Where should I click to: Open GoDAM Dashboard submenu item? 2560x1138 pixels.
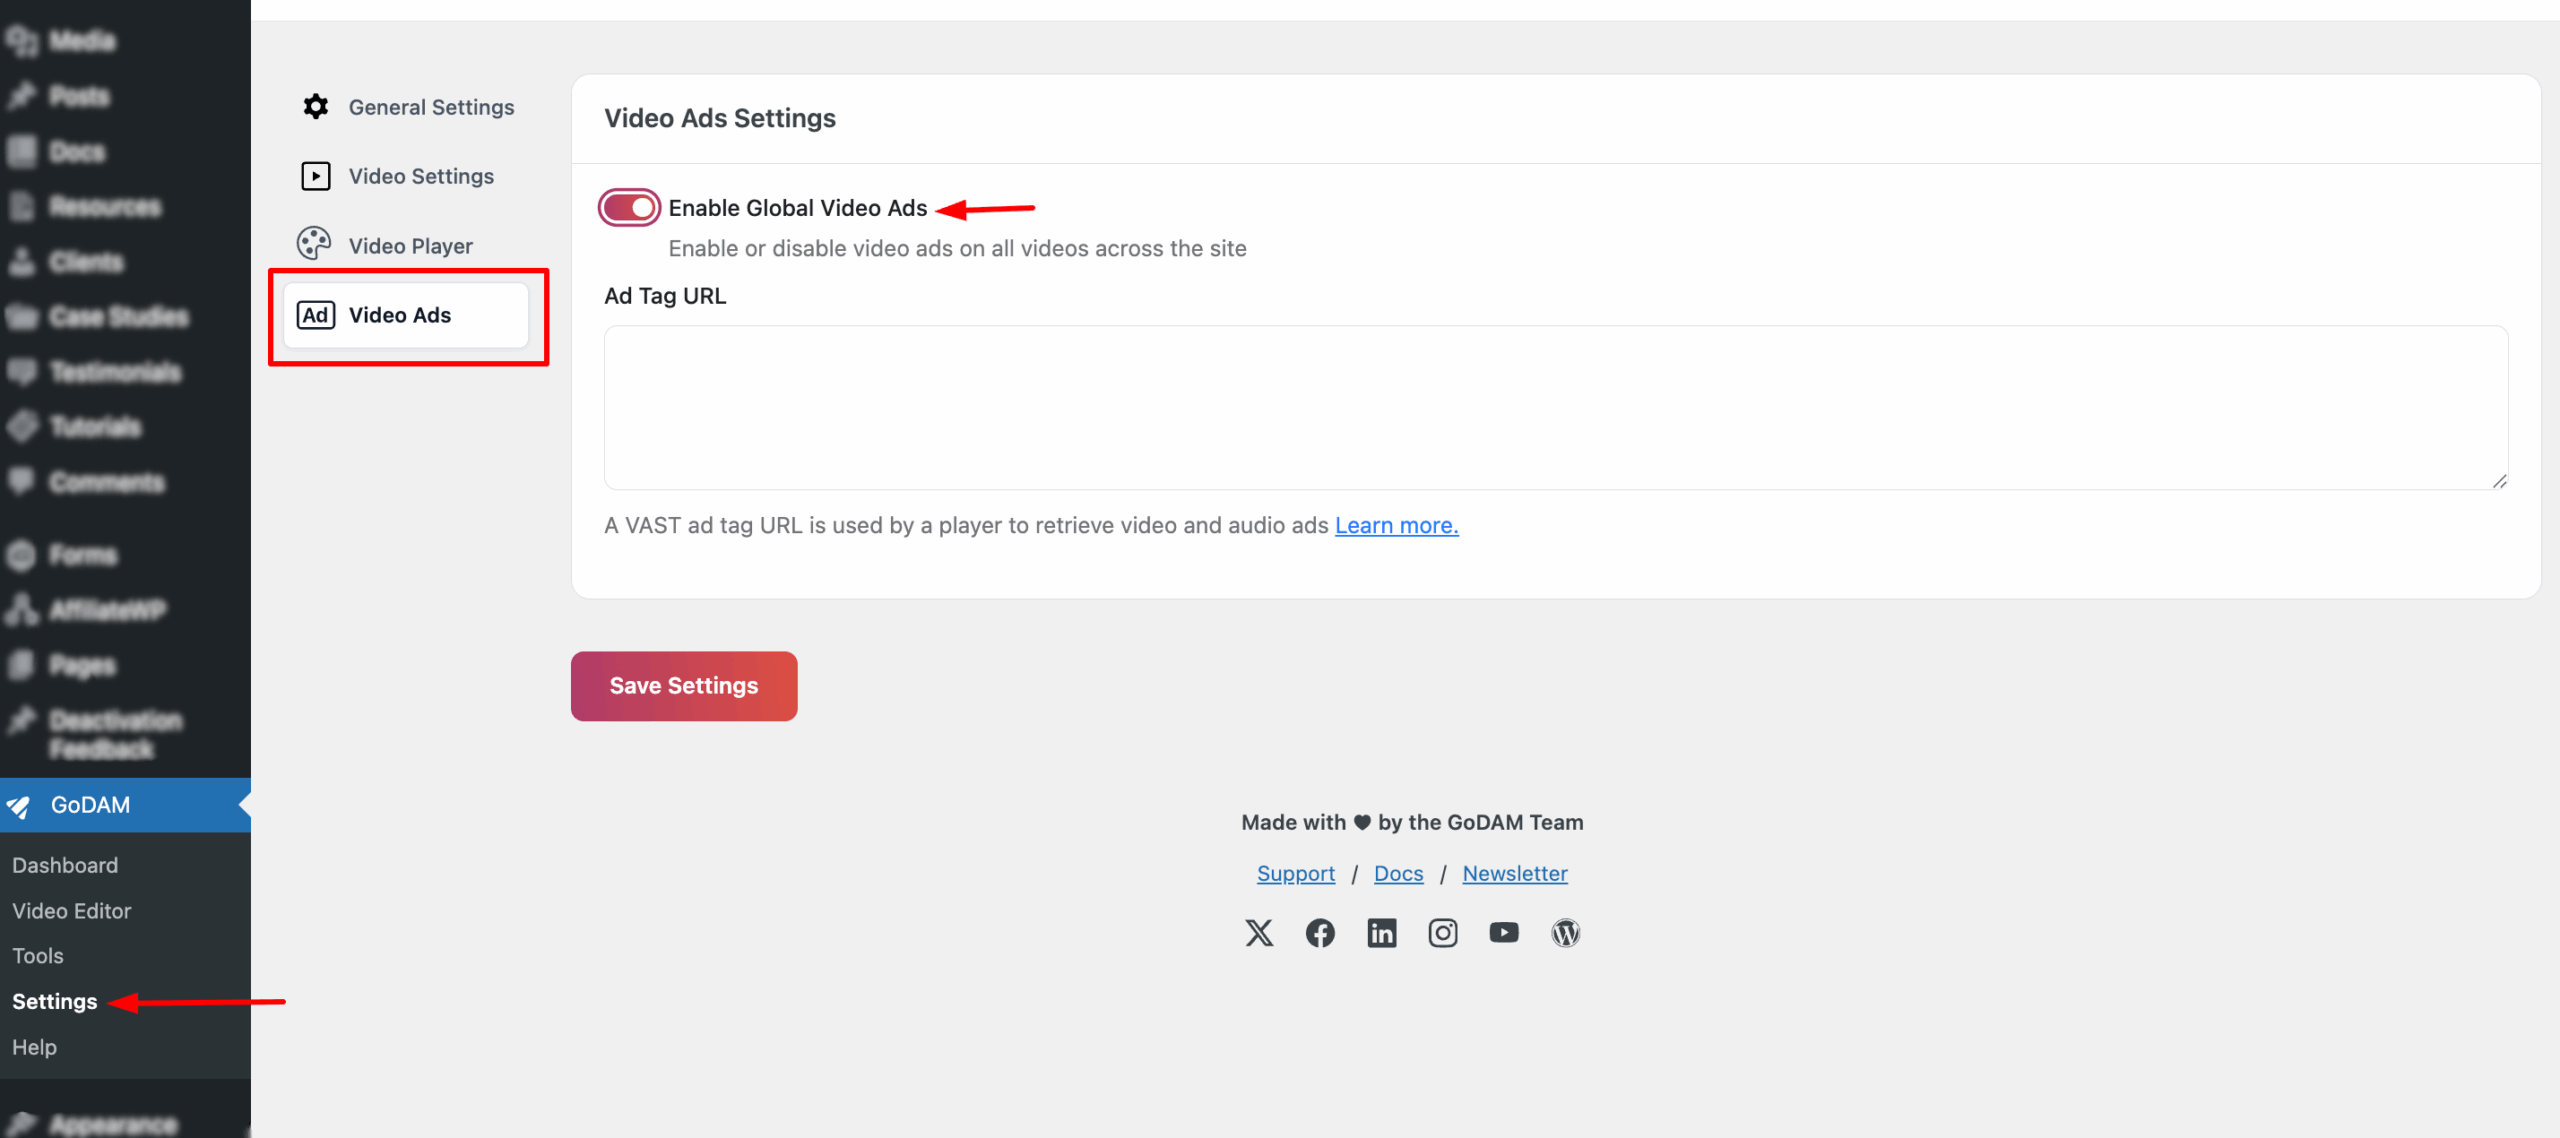(65, 865)
